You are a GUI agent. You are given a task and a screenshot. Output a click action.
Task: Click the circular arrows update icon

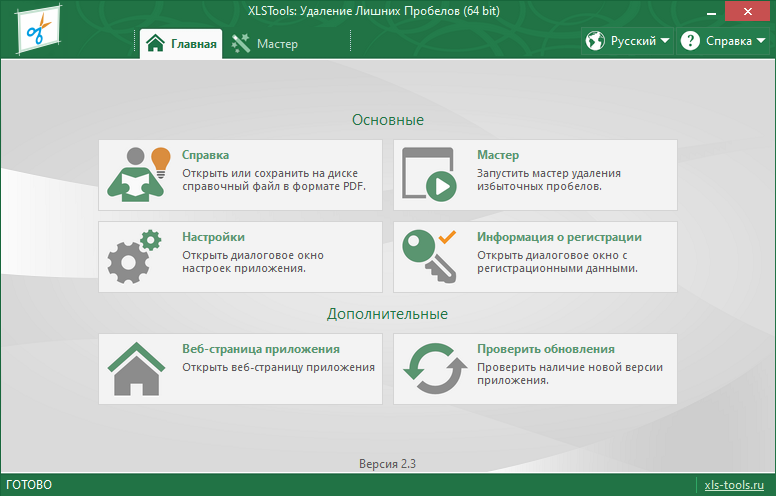[435, 369]
